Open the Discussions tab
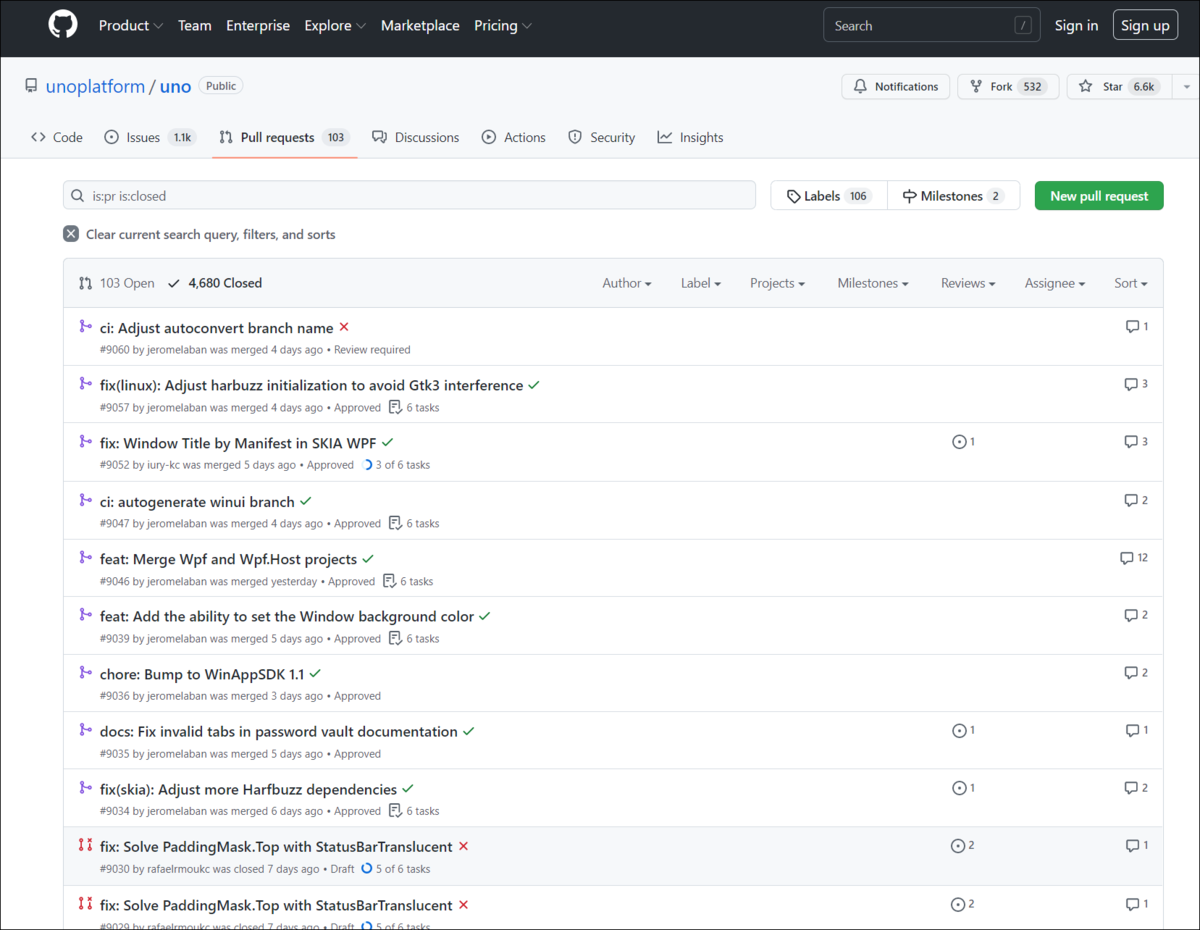Viewport: 1200px width, 930px height. 416,137
